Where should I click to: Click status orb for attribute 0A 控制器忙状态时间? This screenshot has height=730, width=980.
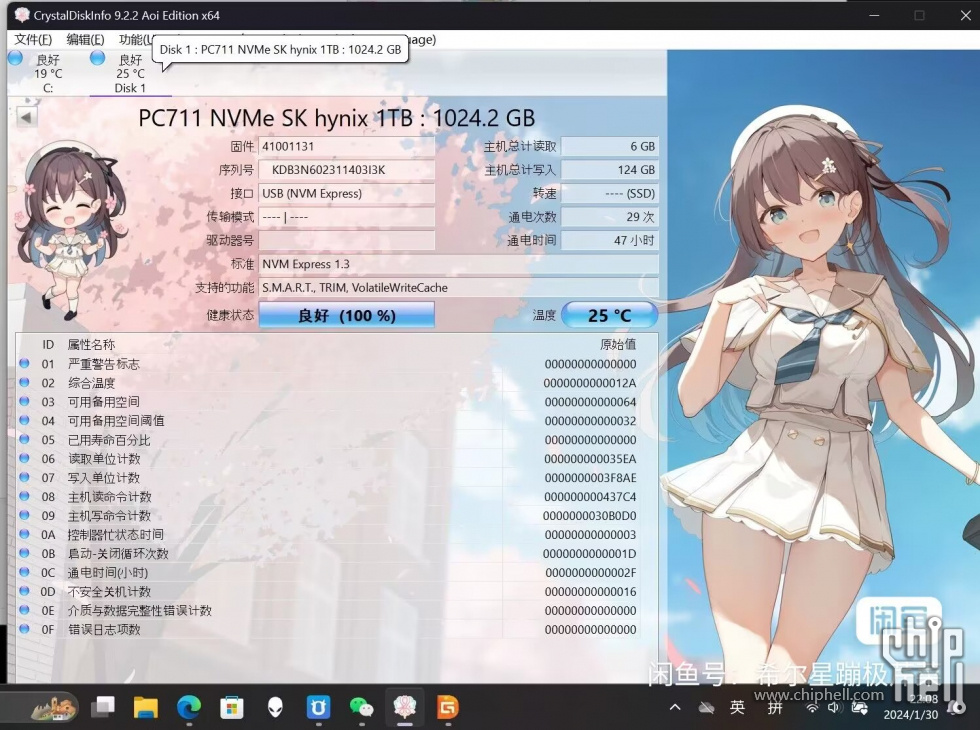24,534
